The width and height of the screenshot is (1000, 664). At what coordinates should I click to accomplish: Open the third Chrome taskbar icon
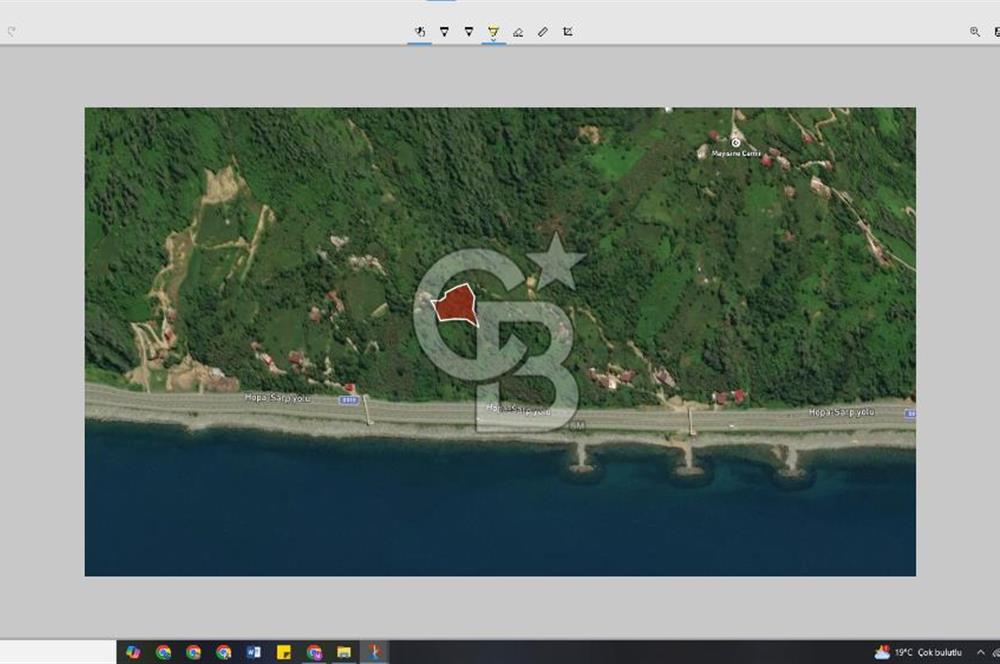pos(223,652)
